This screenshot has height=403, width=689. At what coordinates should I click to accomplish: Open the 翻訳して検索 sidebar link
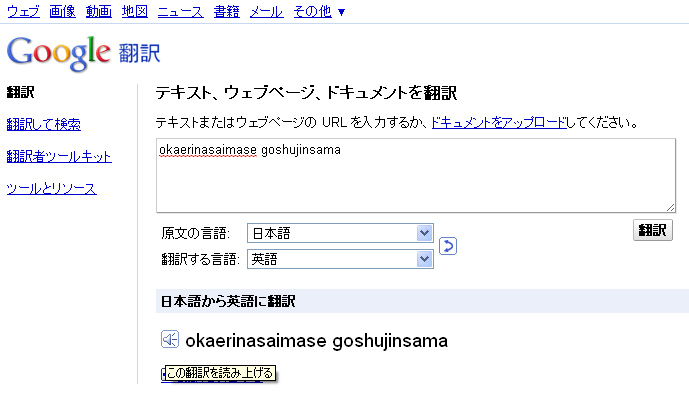[44, 124]
